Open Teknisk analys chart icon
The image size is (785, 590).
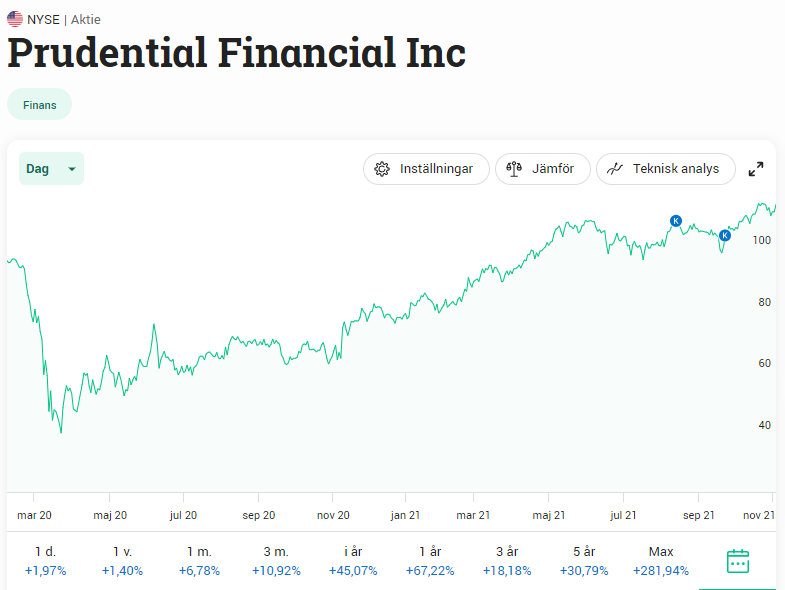pos(615,169)
